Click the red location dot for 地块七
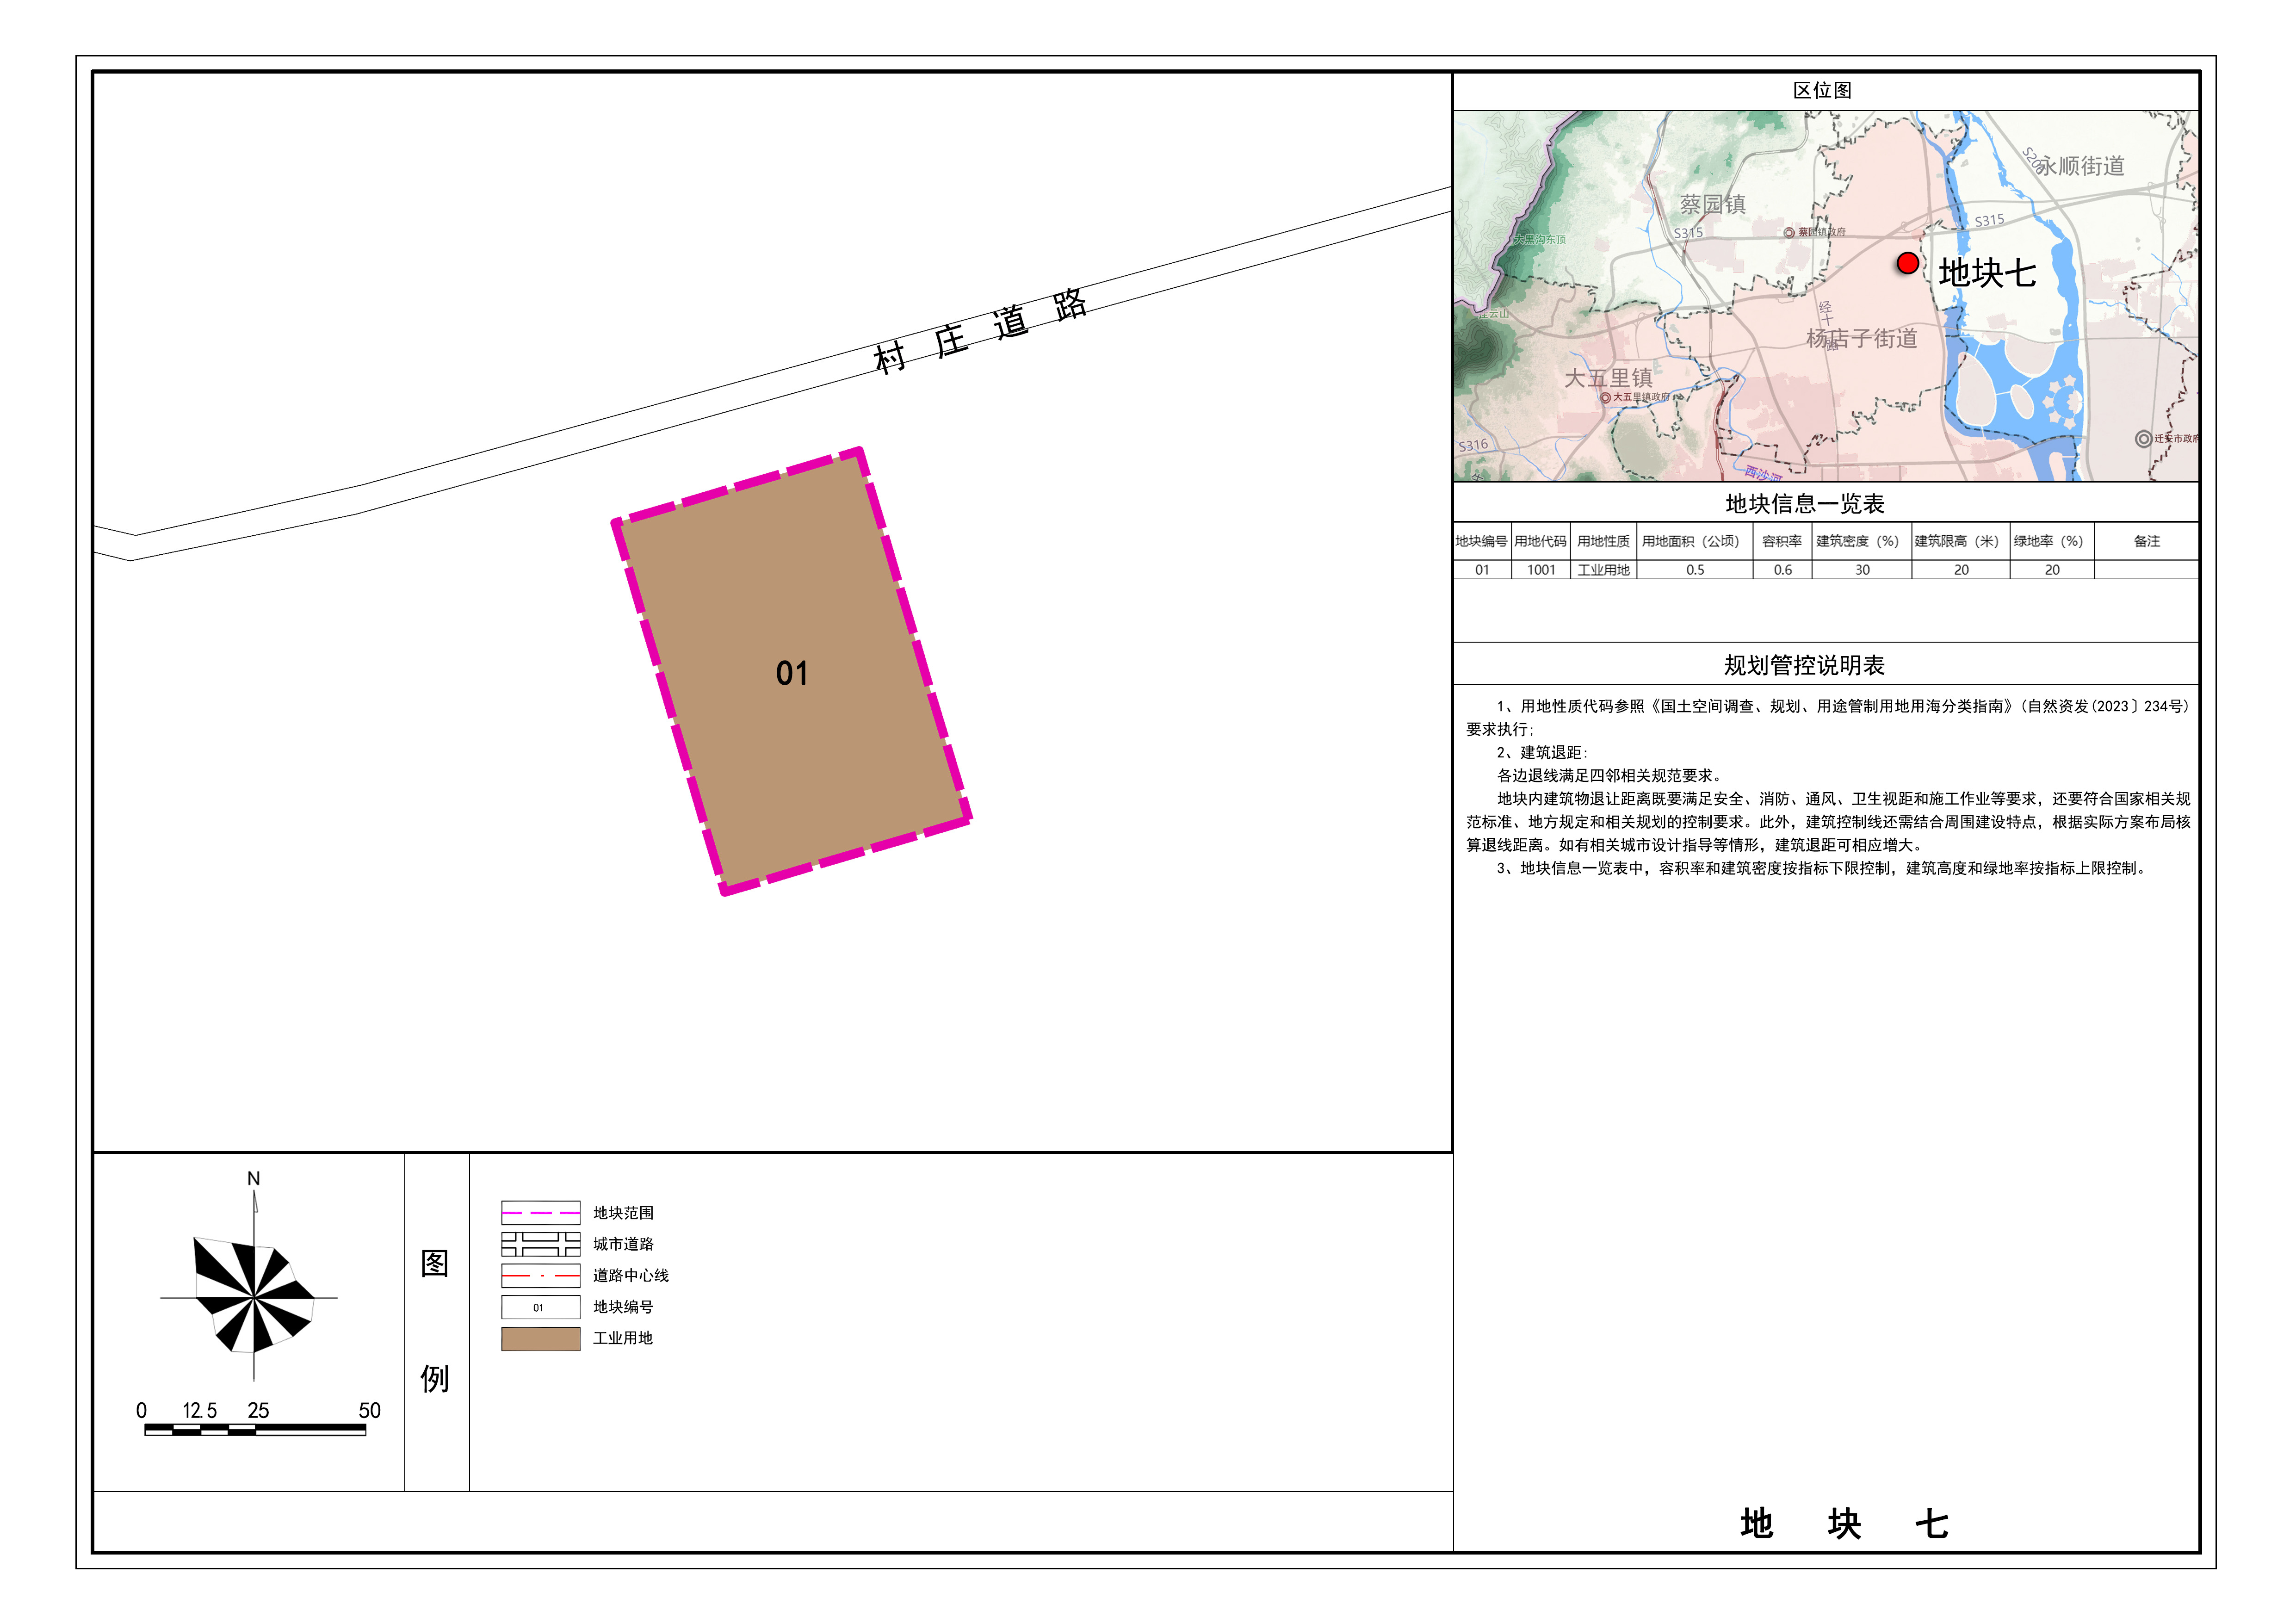This screenshot has height=1623, width=2296. 1907,263
